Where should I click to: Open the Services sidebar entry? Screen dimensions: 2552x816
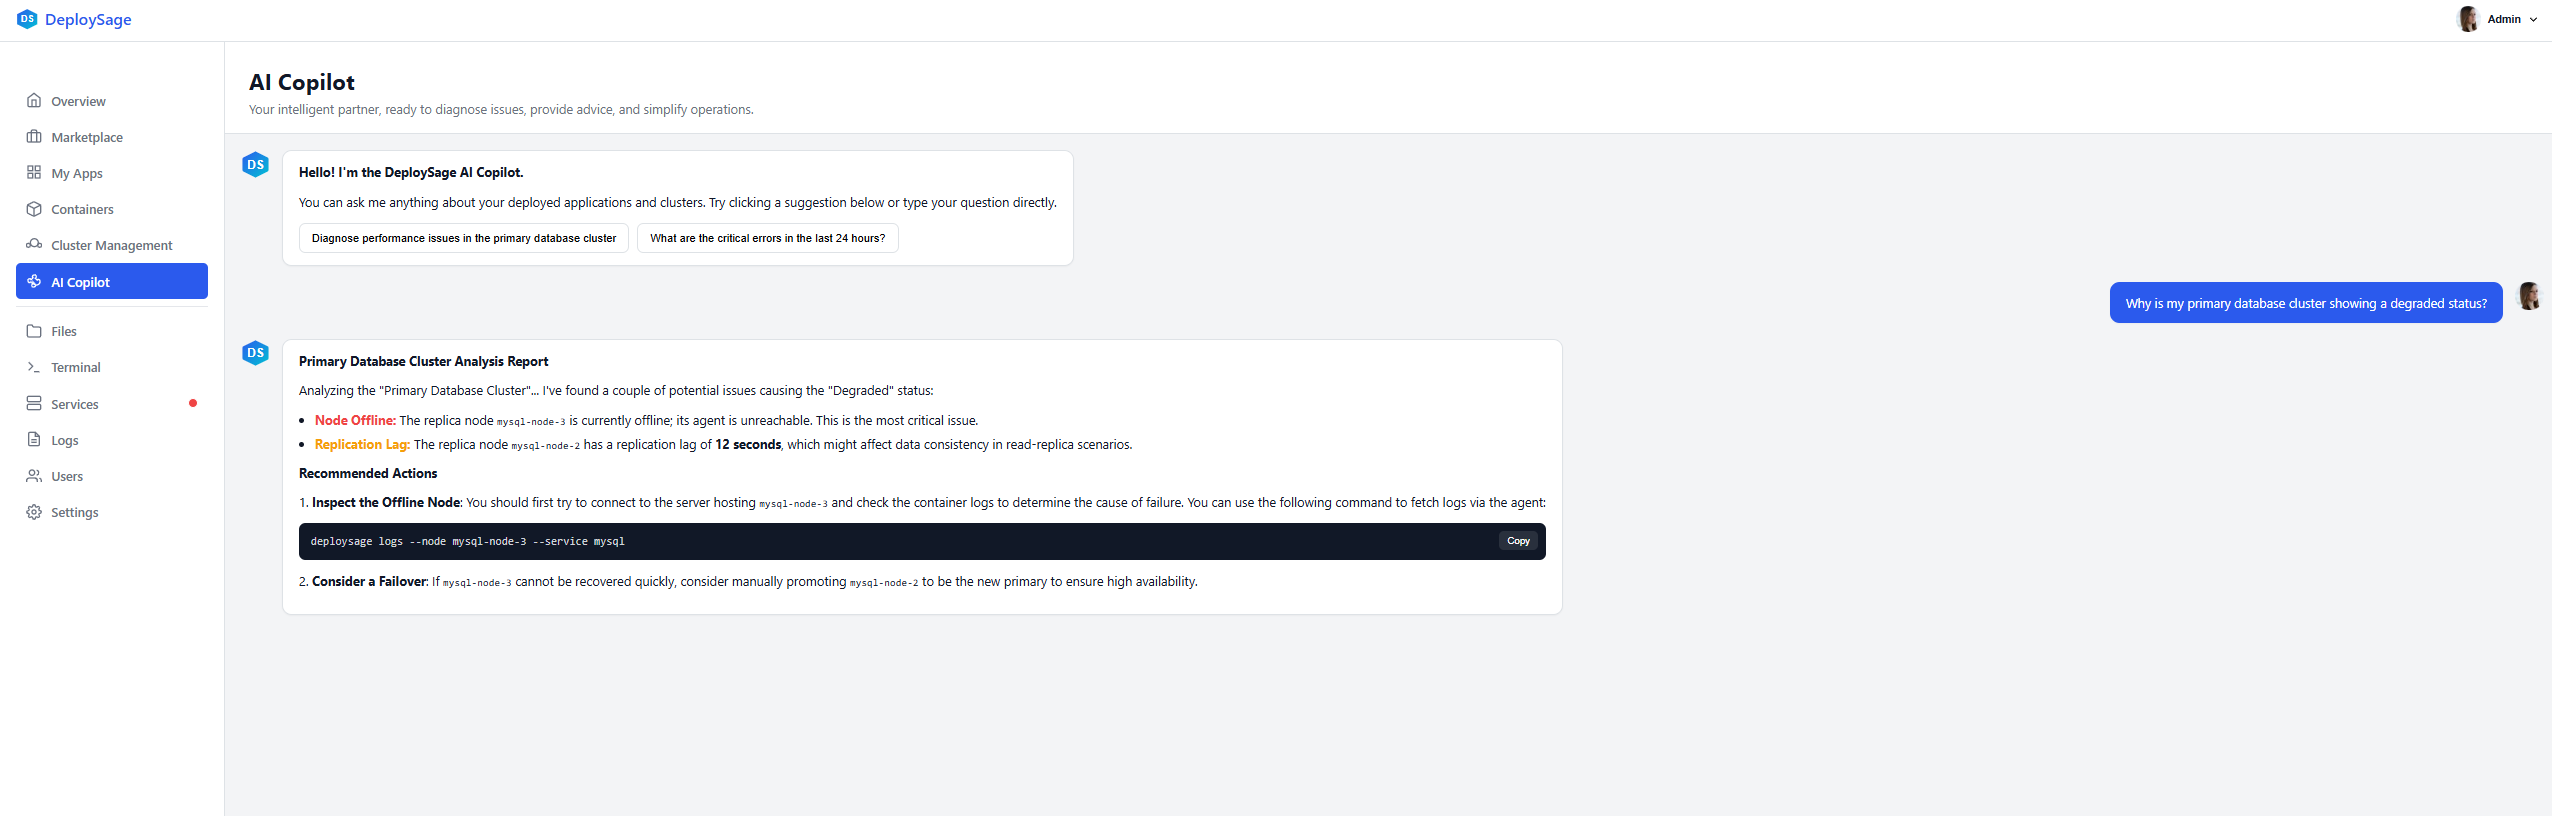pyautogui.click(x=75, y=403)
